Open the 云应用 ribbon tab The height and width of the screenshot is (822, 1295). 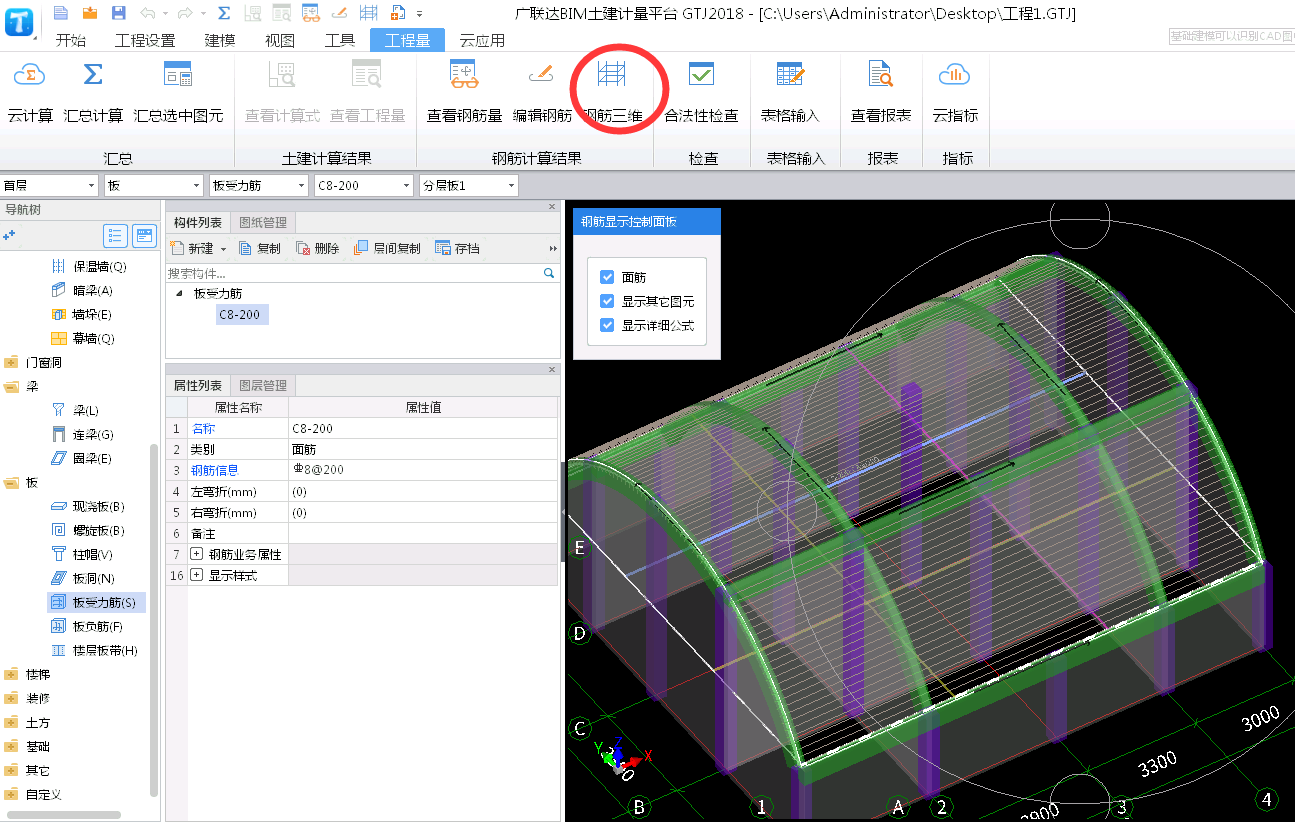(482, 41)
